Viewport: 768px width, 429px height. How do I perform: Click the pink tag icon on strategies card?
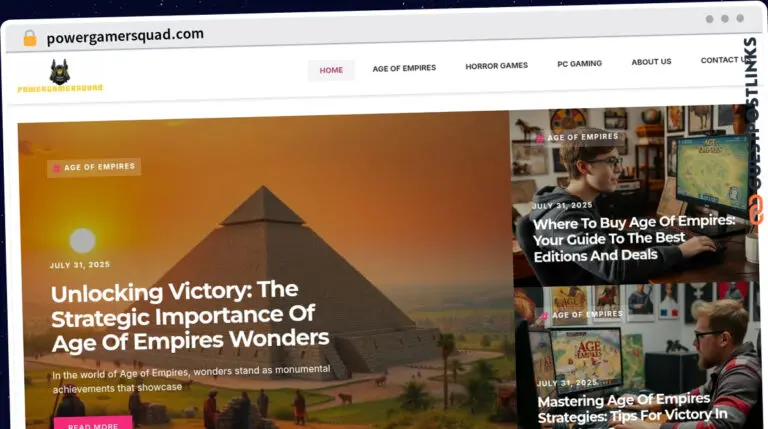tap(544, 316)
